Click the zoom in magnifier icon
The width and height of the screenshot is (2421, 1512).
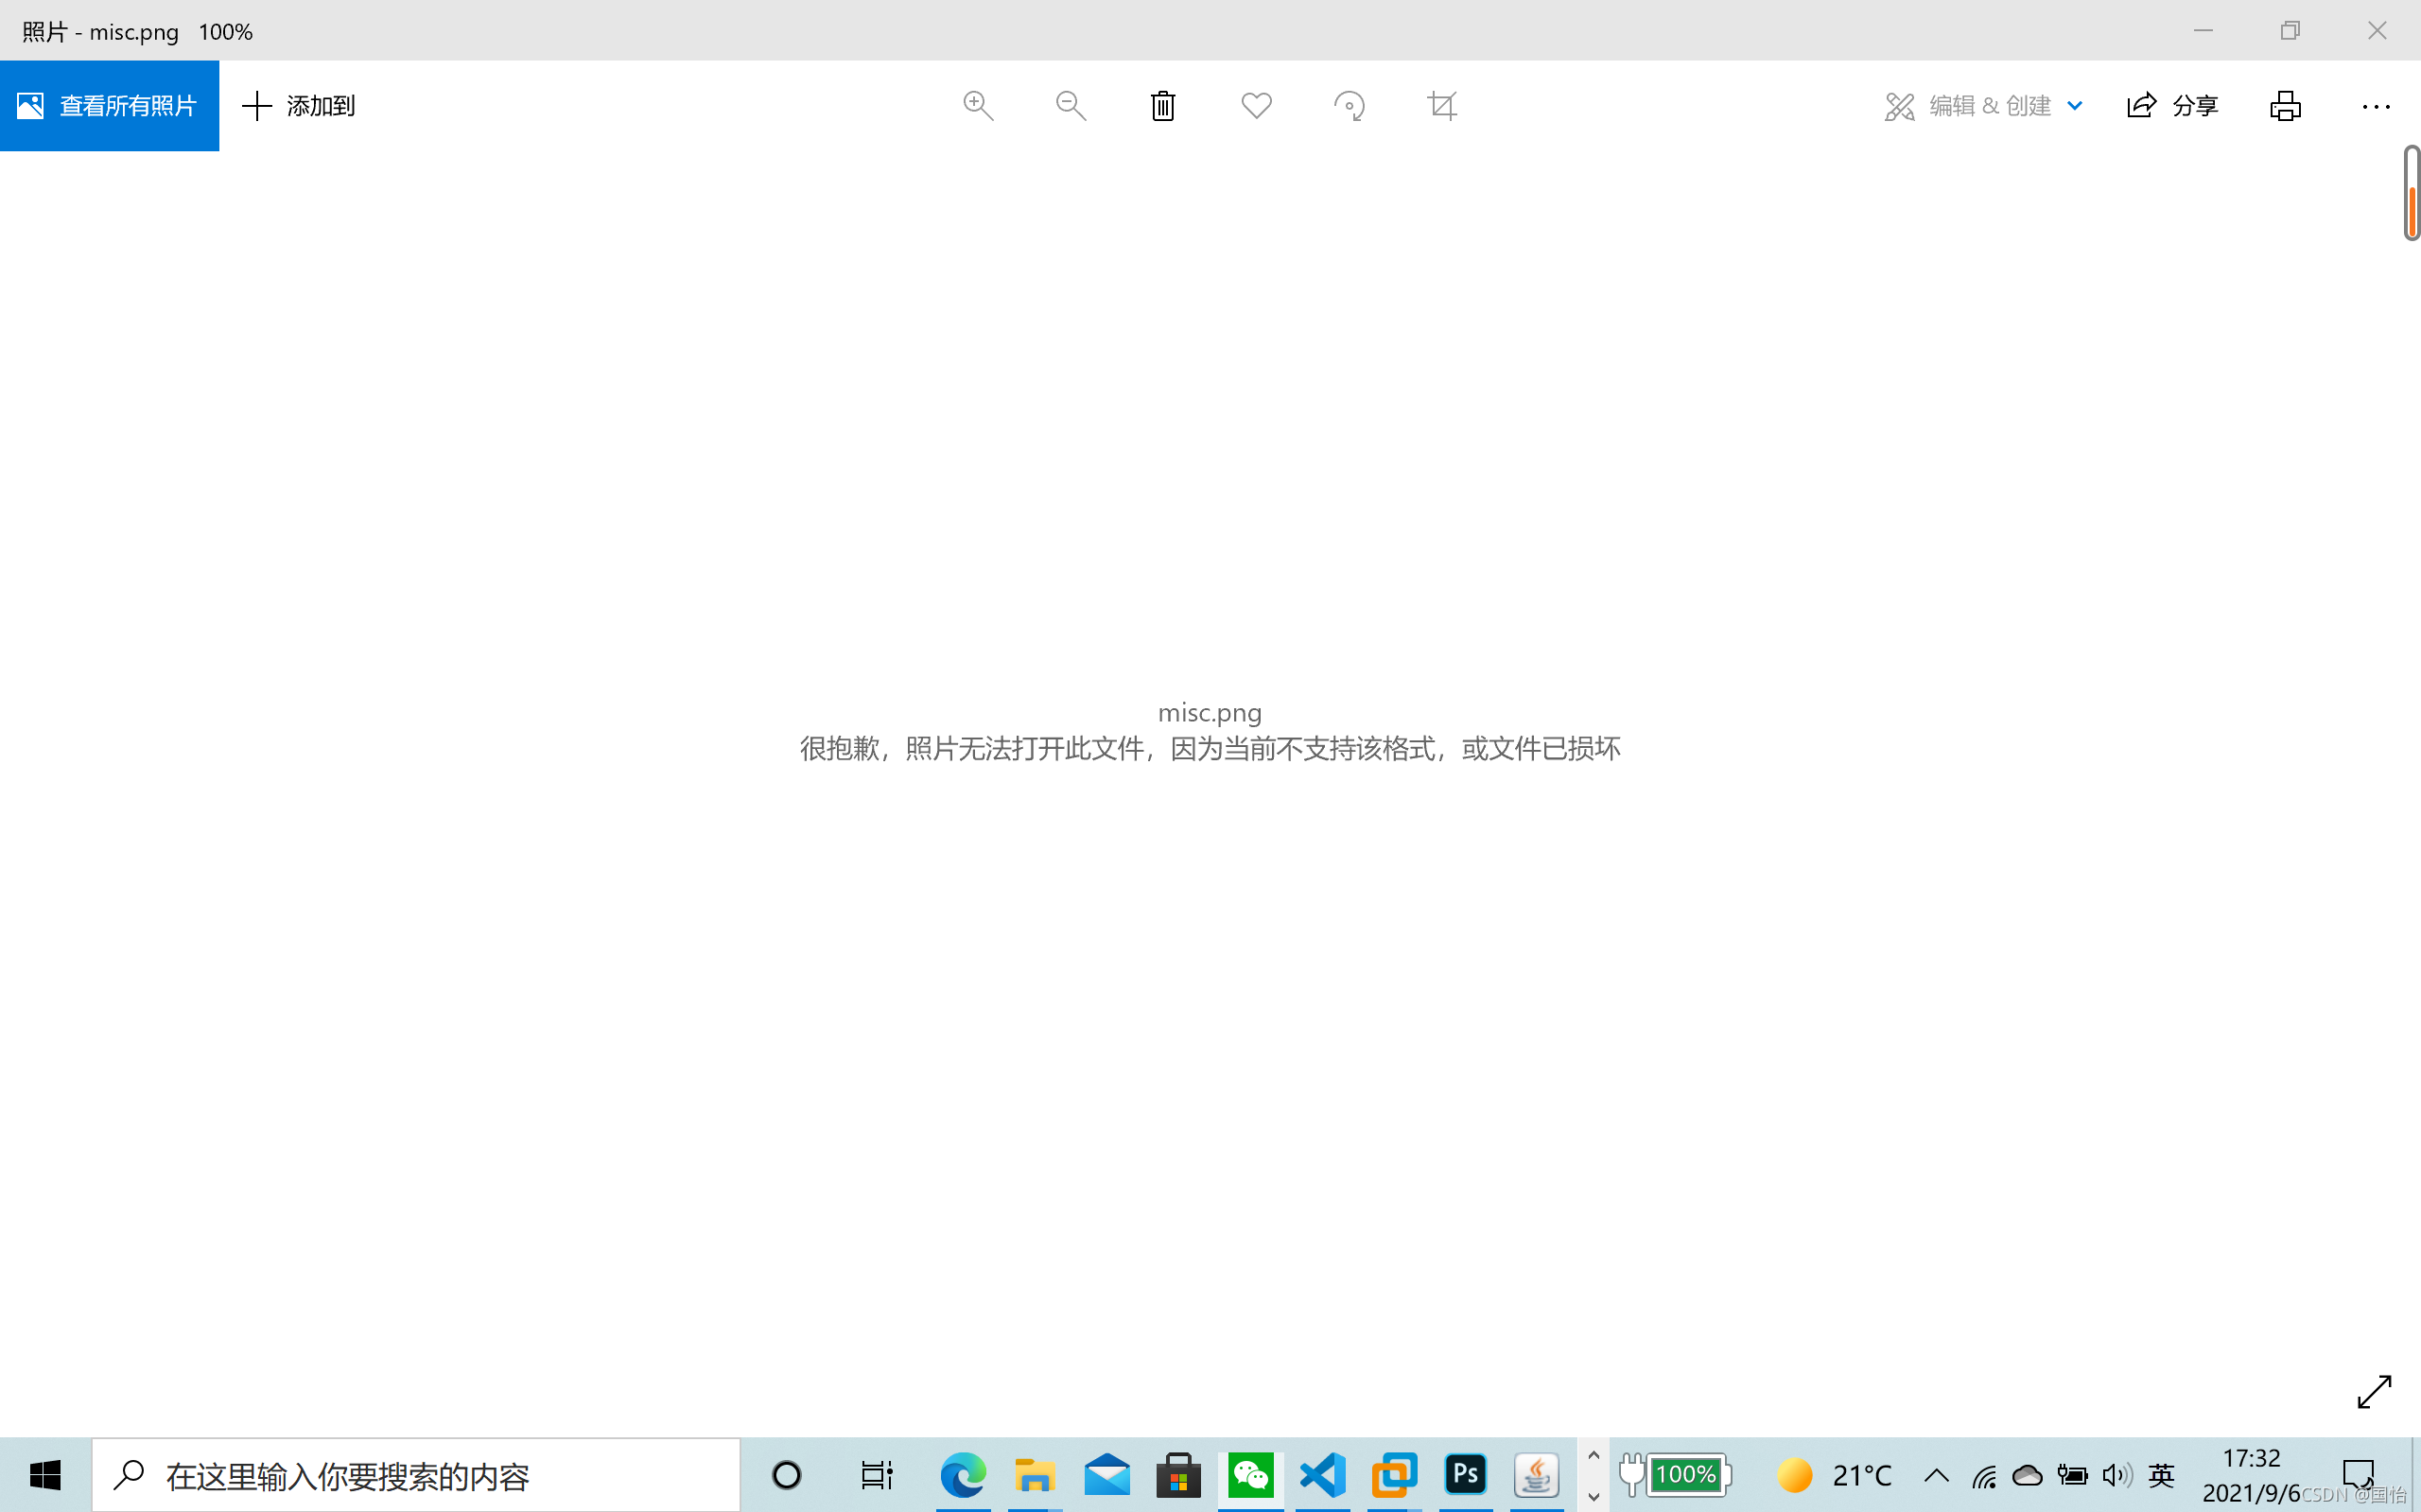[977, 105]
